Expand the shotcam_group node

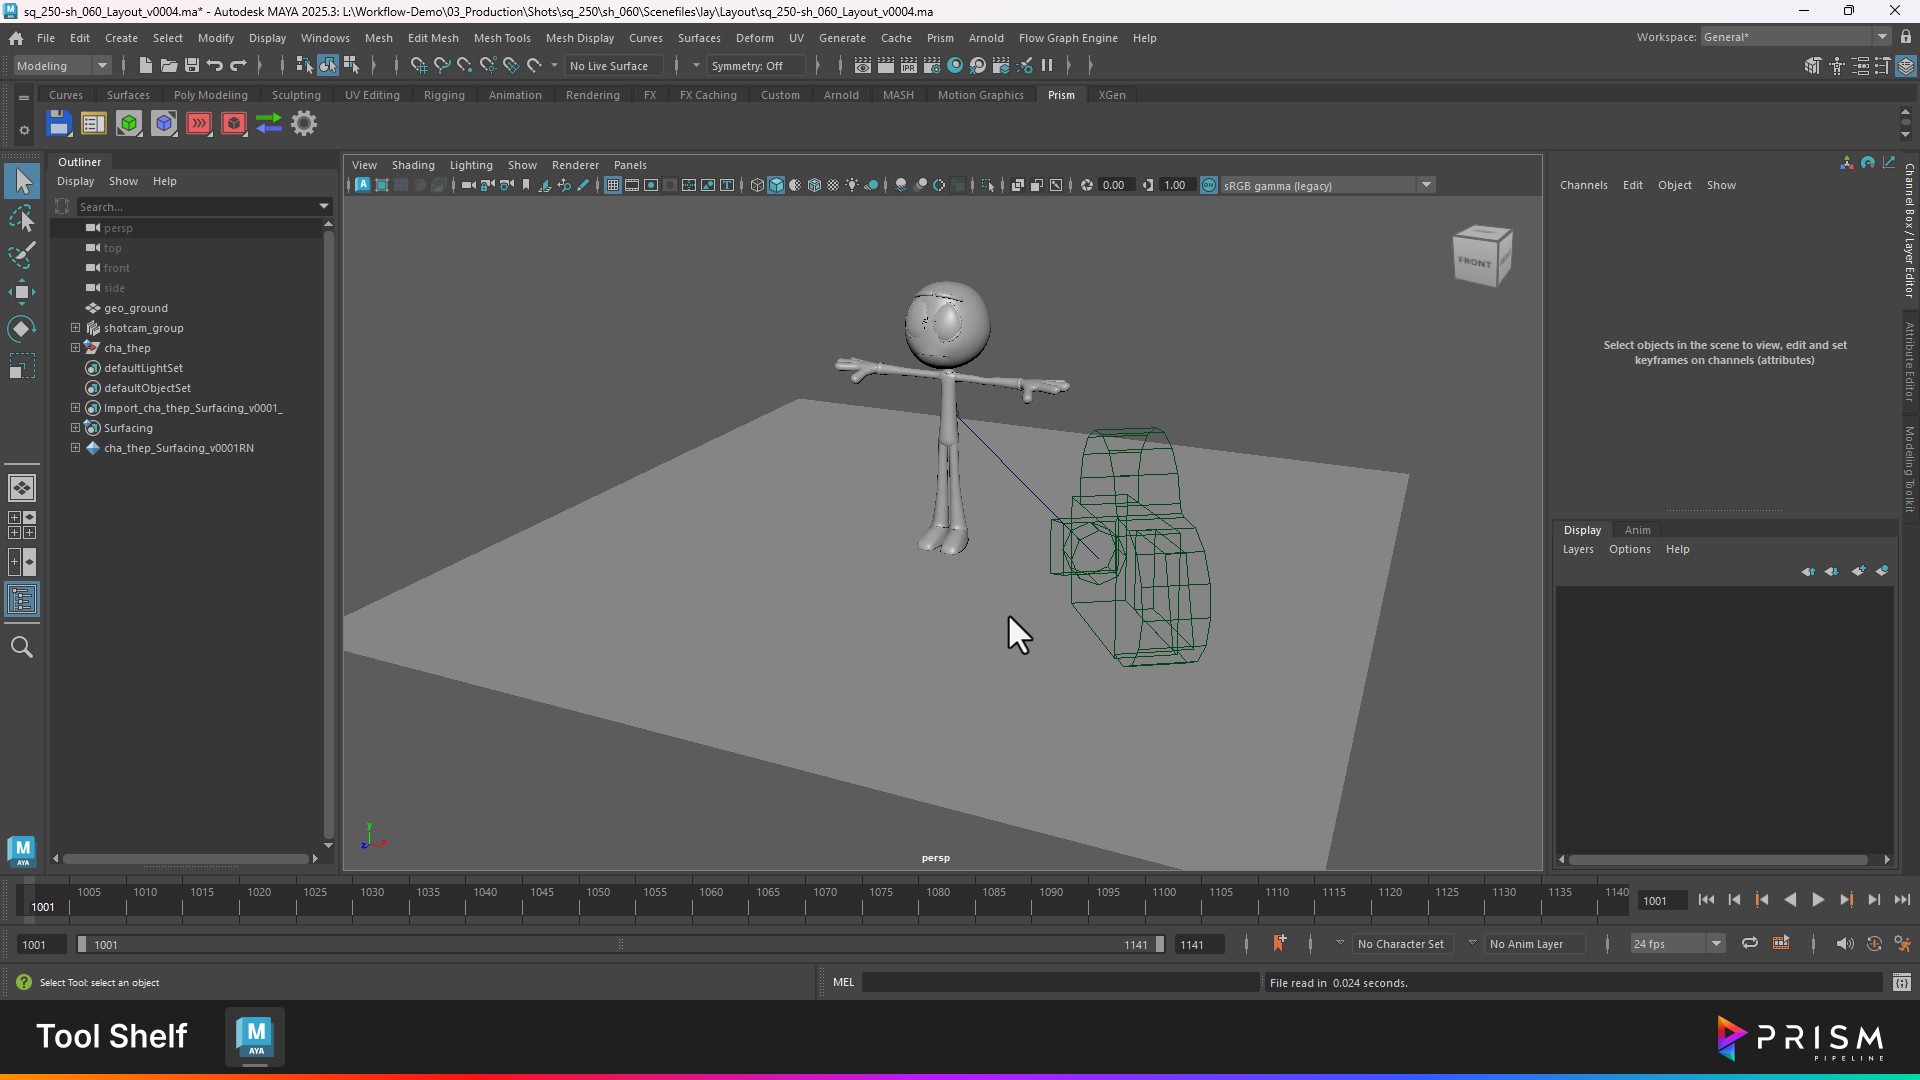click(75, 328)
